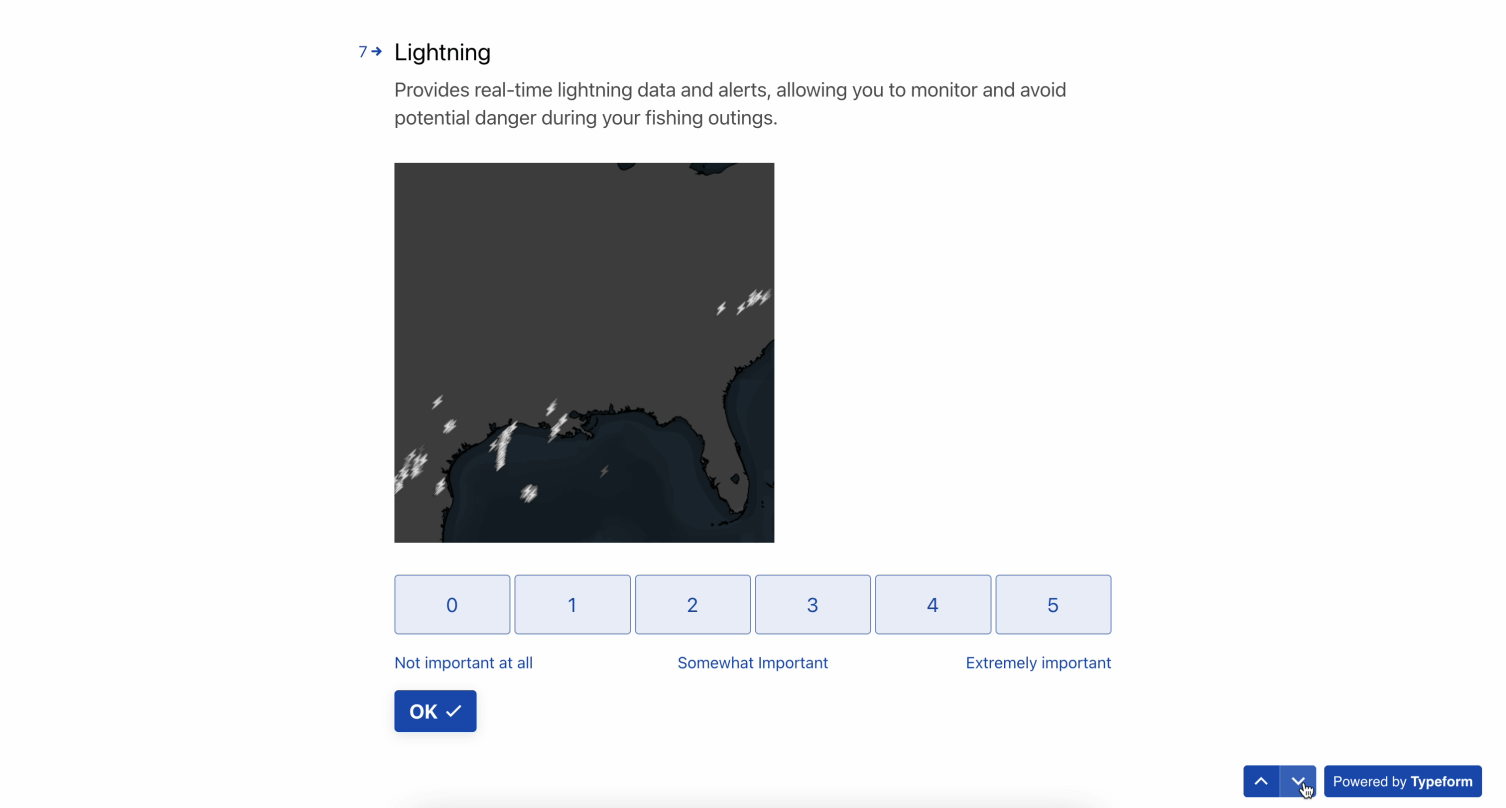The image size is (1506, 808).
Task: Click the Not important at all label
Action: click(463, 663)
